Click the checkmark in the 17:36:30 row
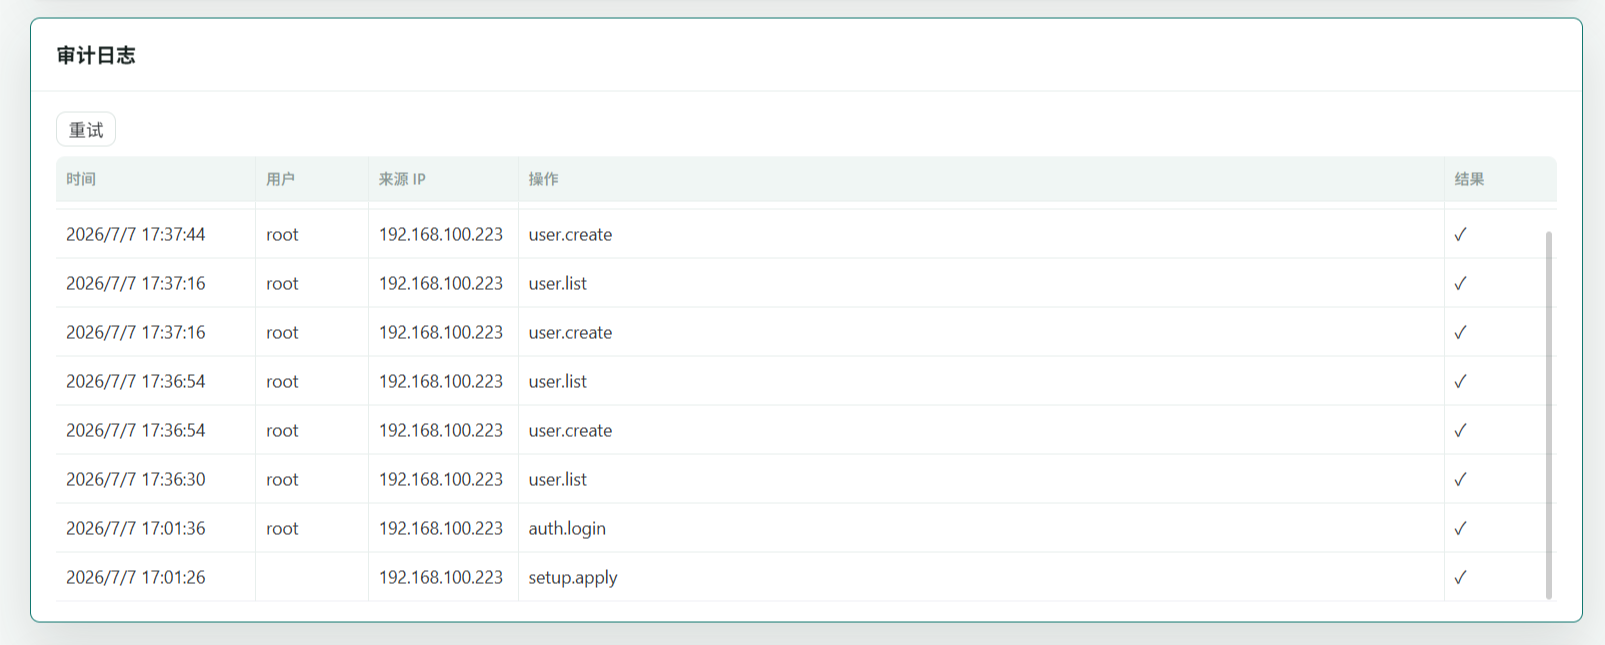The width and height of the screenshot is (1605, 645). (1460, 479)
